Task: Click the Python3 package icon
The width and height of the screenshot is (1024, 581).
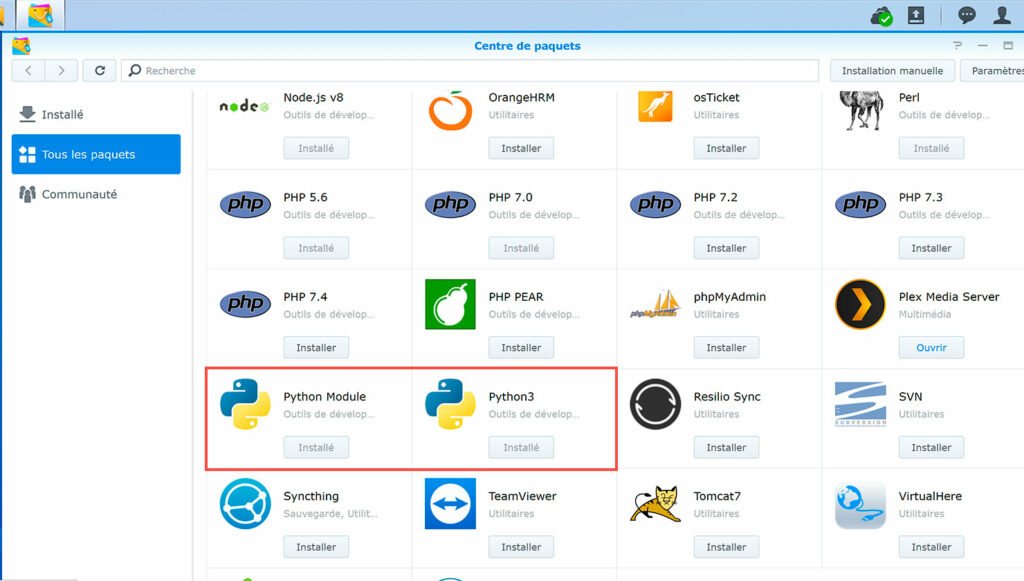Action: [x=450, y=404]
